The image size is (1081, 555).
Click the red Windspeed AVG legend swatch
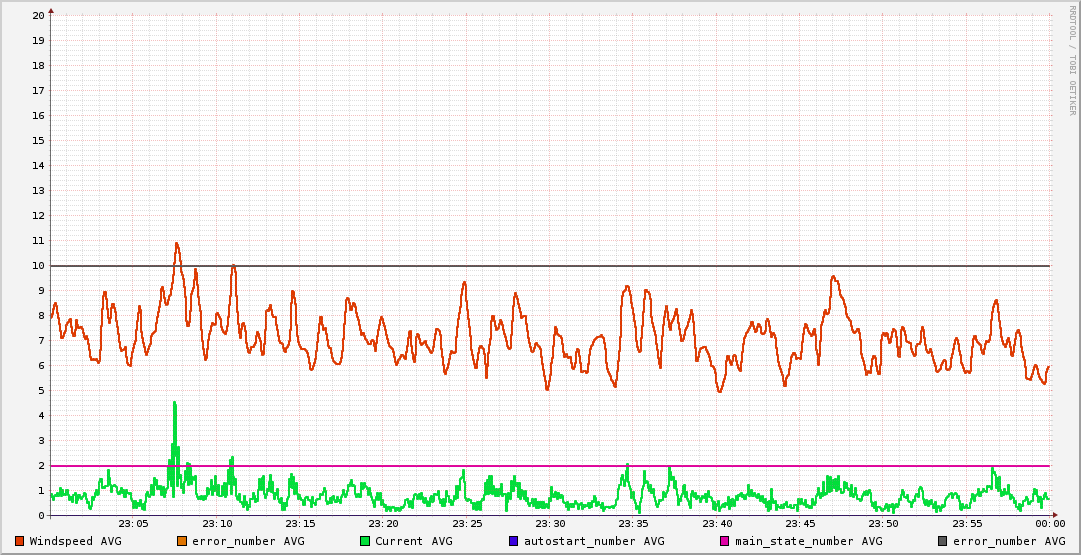click(20, 541)
